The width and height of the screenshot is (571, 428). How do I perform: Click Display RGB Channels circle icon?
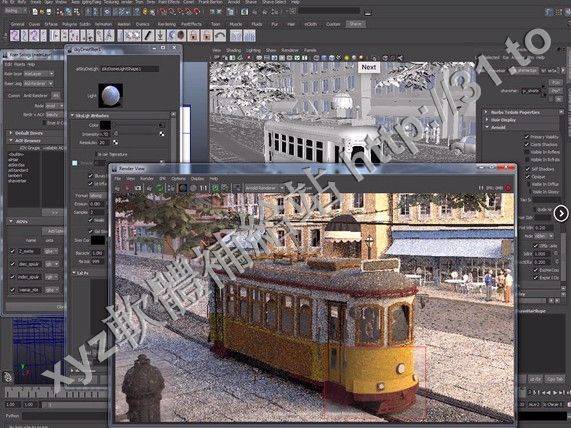click(x=183, y=188)
